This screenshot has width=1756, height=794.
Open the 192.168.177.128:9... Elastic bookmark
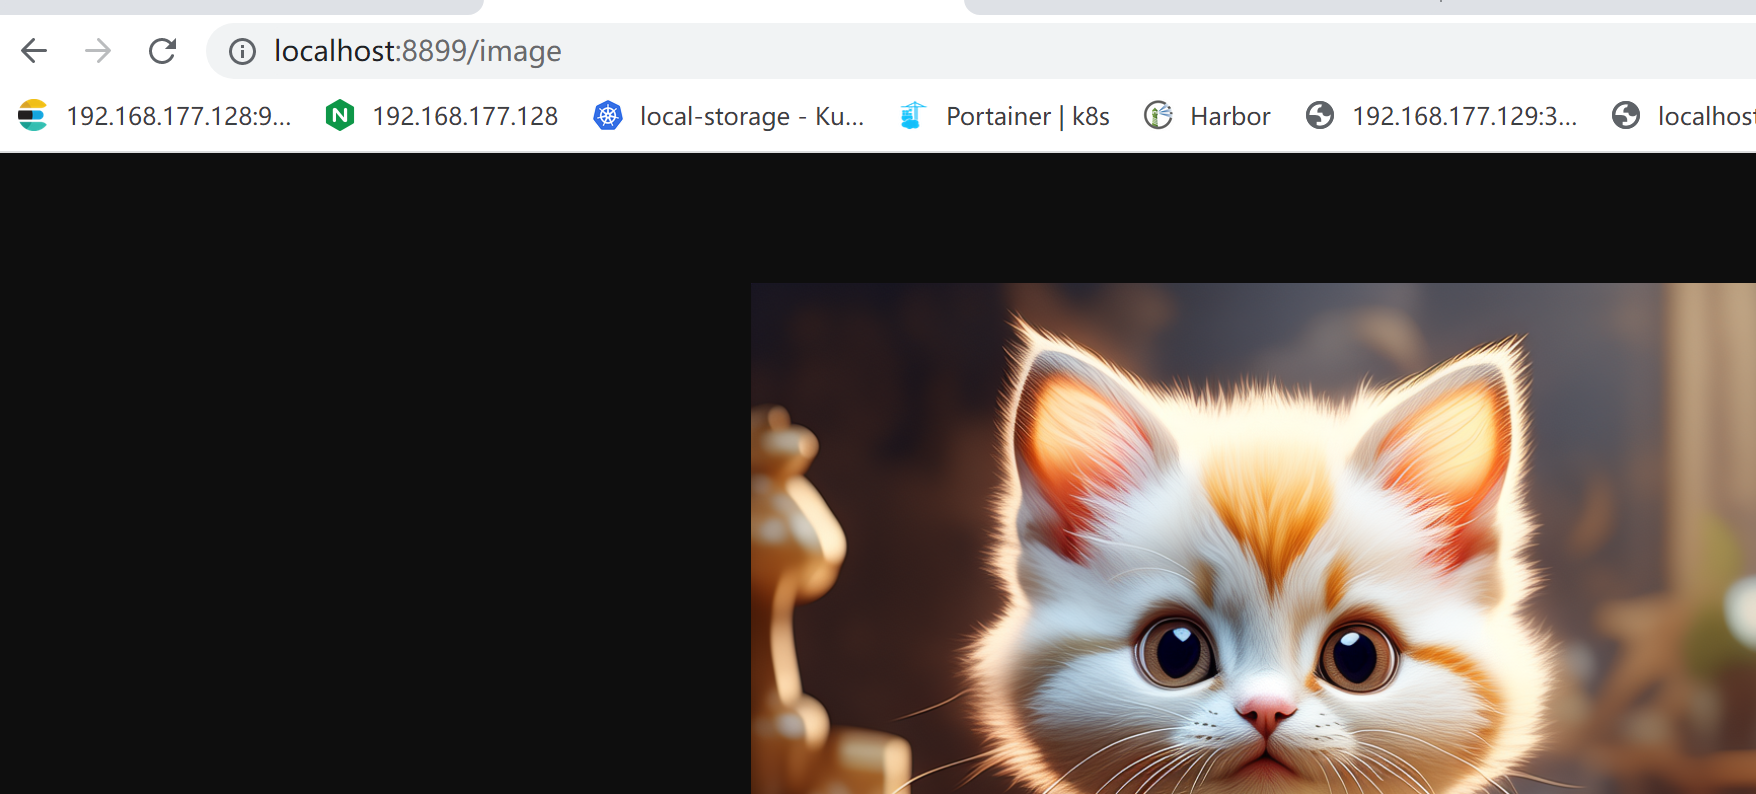pos(155,116)
